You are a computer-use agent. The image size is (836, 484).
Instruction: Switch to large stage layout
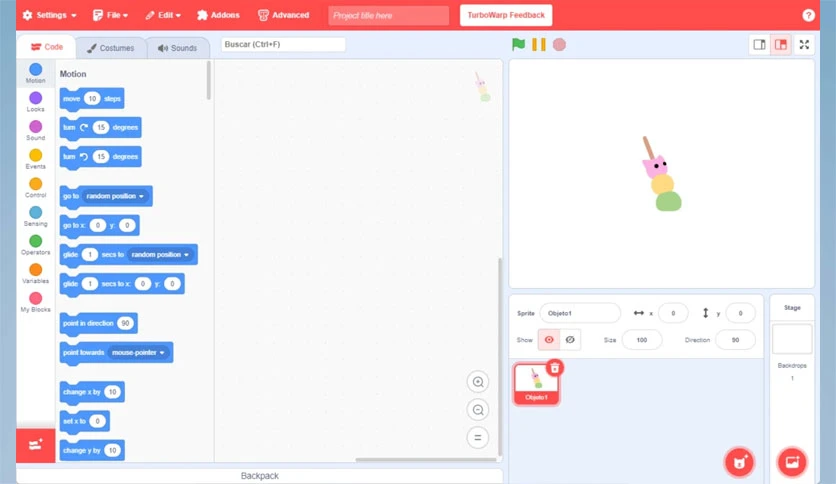click(781, 45)
